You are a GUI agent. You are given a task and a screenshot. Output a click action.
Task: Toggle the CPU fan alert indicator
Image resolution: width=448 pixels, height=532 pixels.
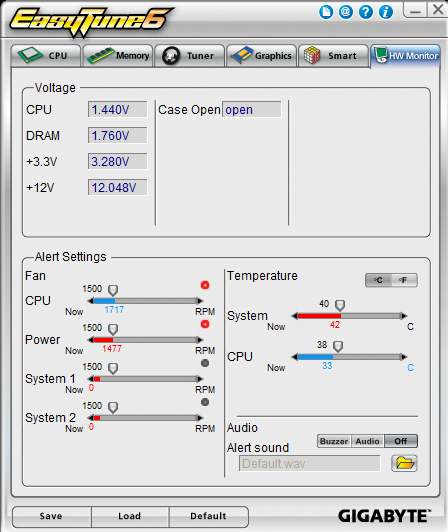205,285
